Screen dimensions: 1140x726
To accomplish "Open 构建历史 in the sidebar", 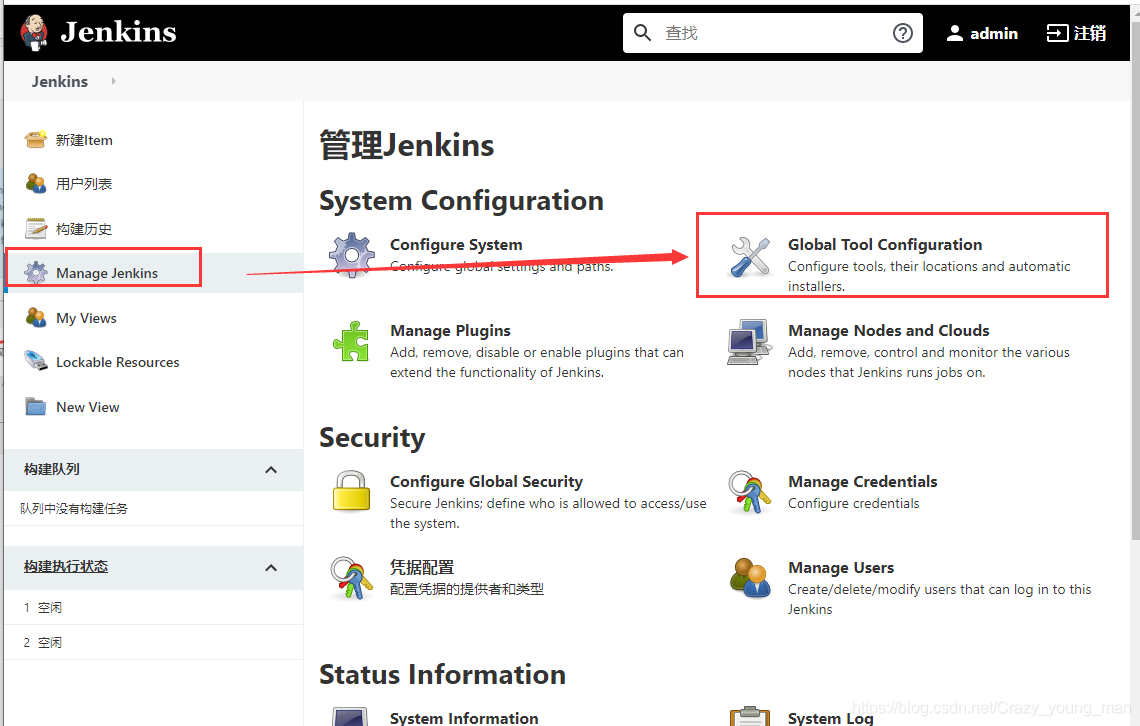I will tap(84, 229).
